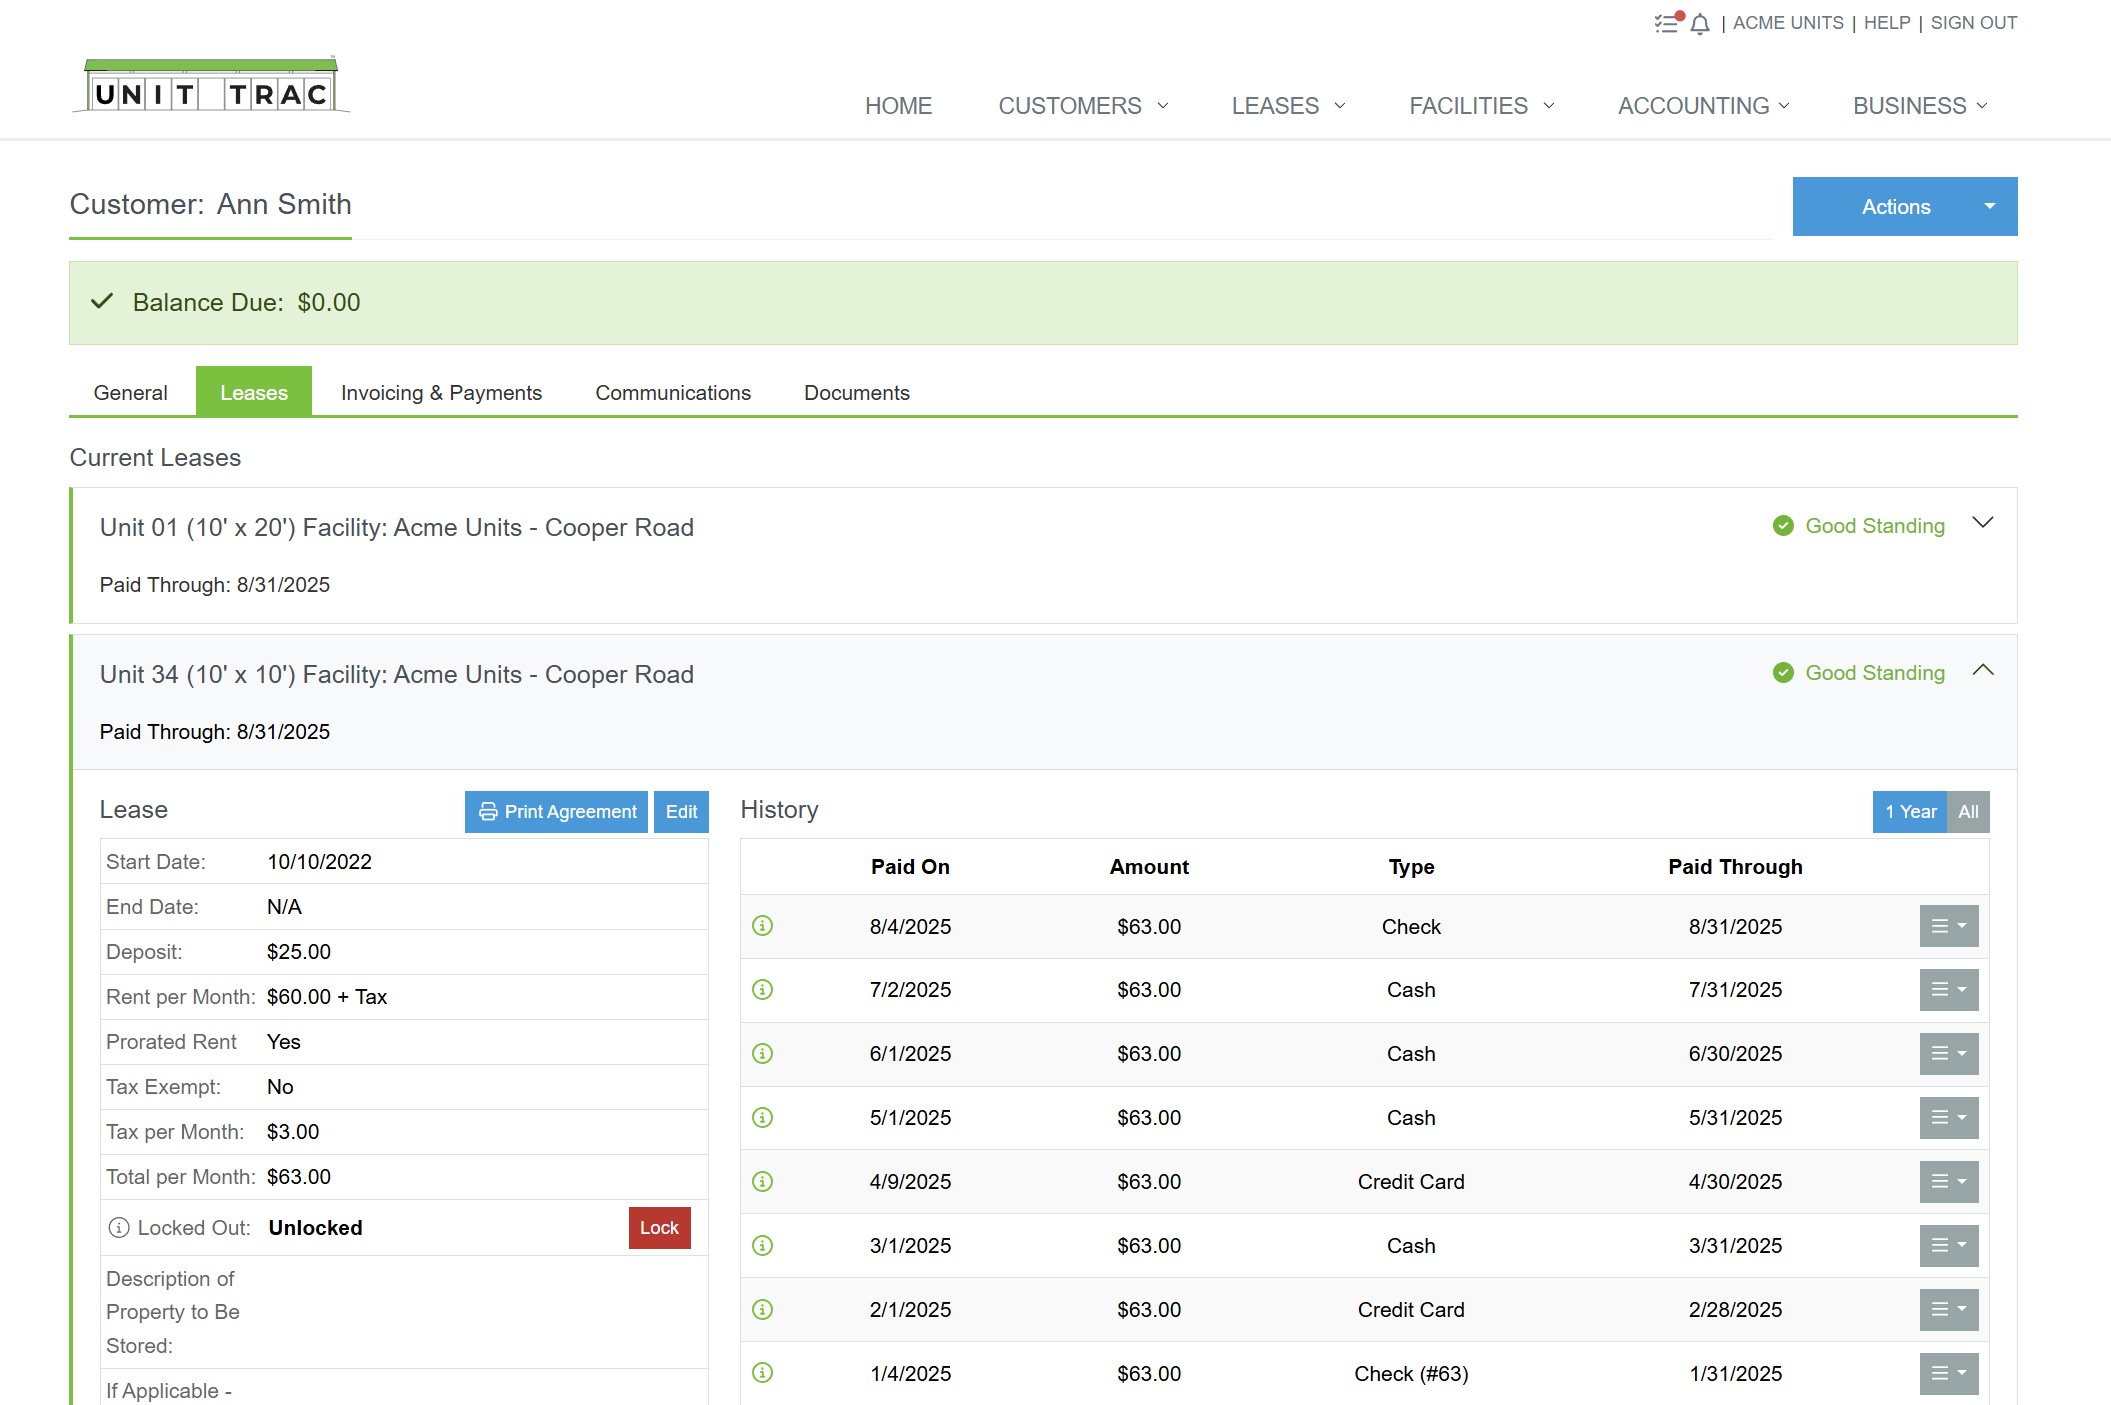
Task: Select the Deposit $25.00 value
Action: click(299, 952)
